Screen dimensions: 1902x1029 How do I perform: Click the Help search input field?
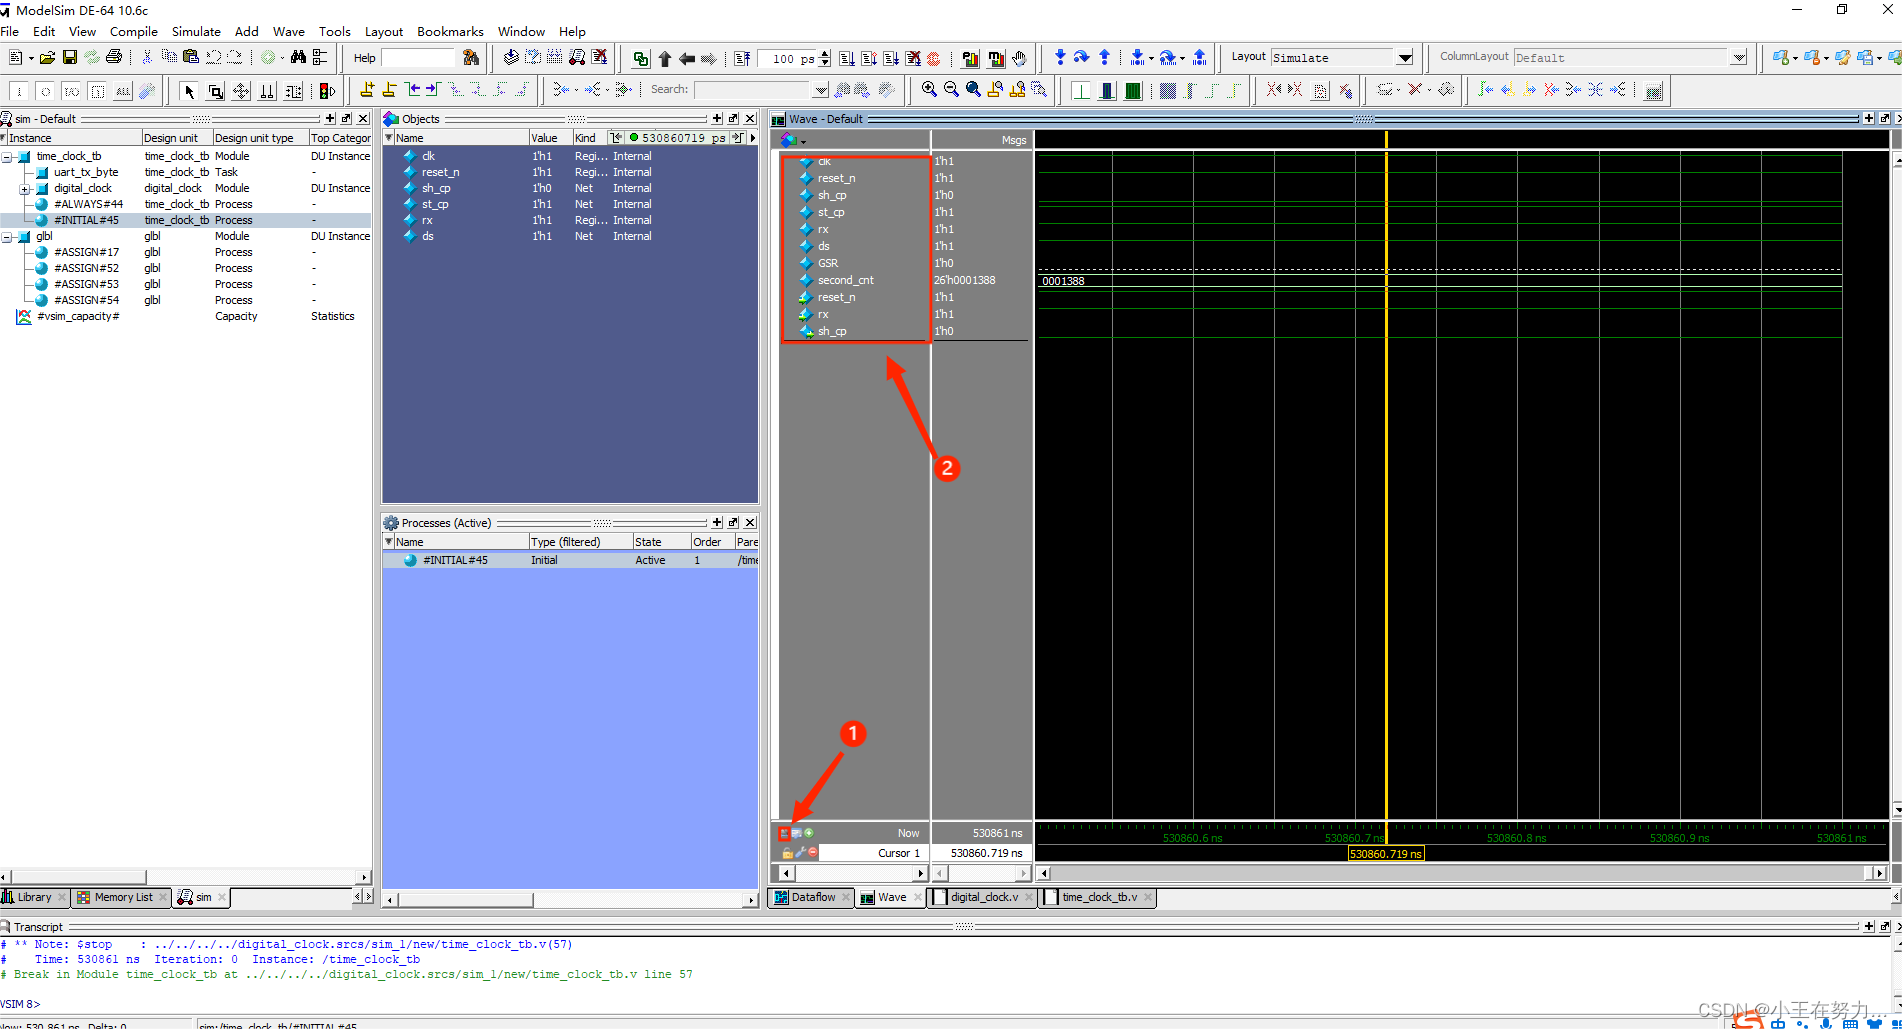[418, 58]
